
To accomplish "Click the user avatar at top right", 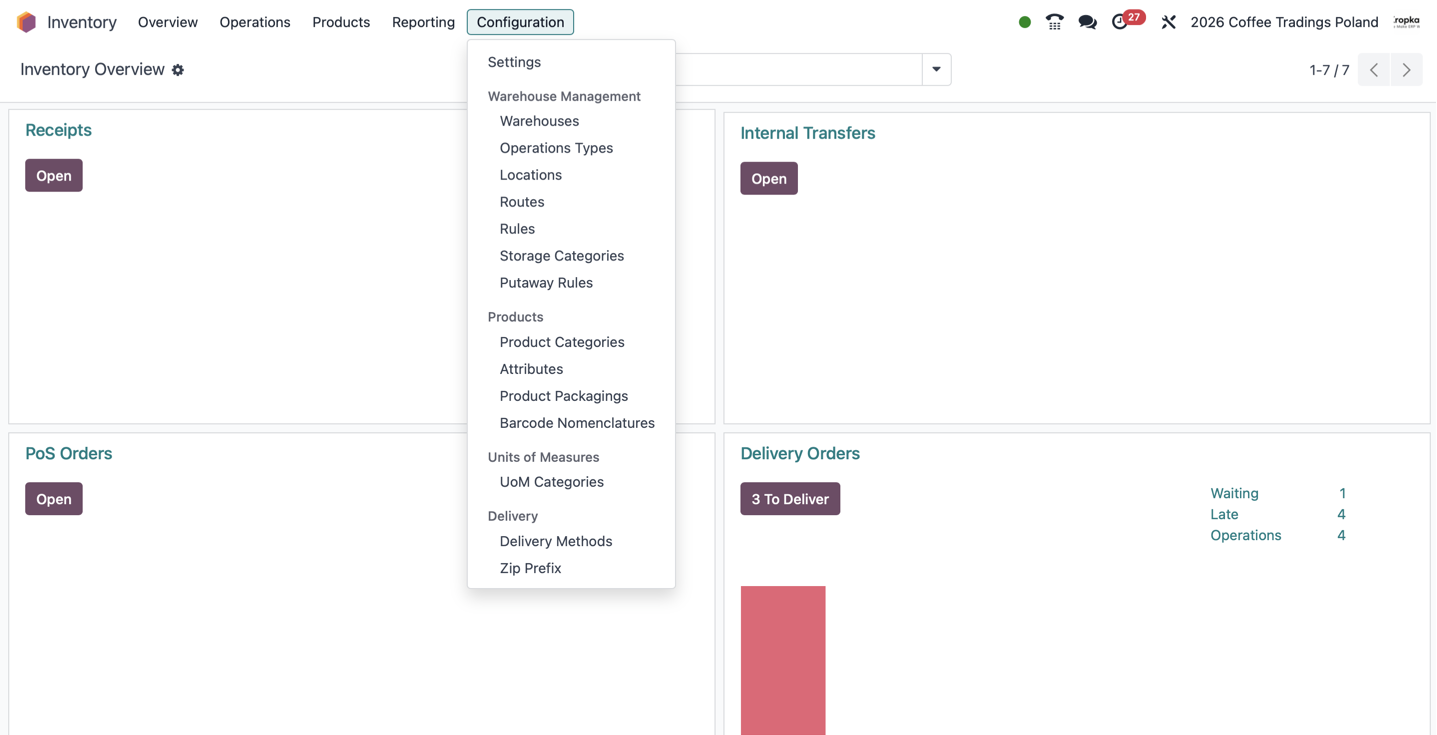I will [1407, 22].
